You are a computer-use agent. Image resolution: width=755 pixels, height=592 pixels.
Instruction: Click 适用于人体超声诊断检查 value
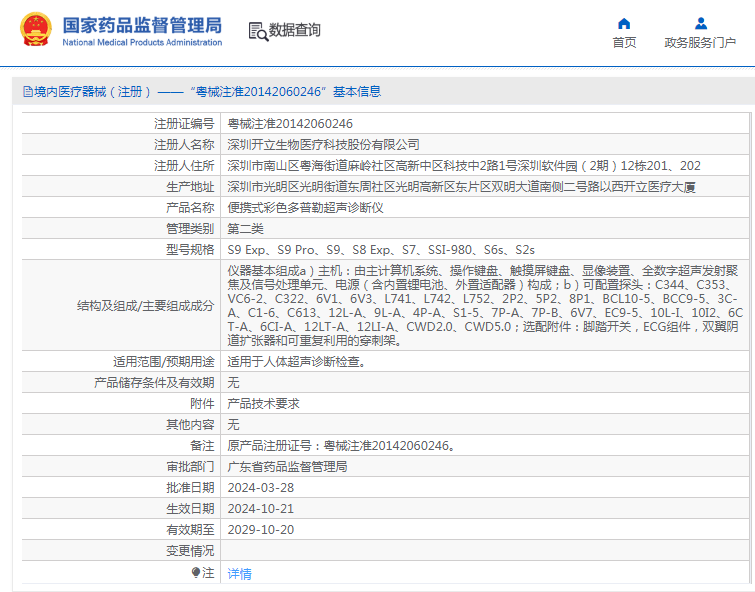(297, 361)
